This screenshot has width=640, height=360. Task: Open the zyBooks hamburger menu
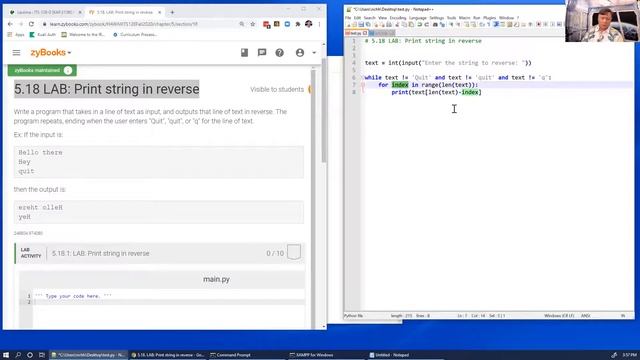coord(16,53)
